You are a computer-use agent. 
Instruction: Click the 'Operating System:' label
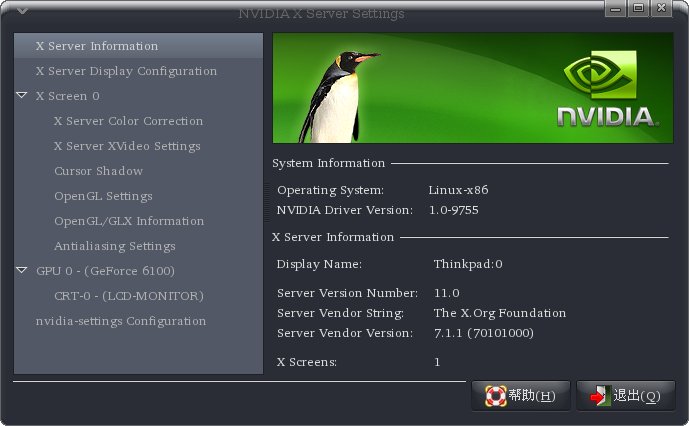tap(330, 190)
